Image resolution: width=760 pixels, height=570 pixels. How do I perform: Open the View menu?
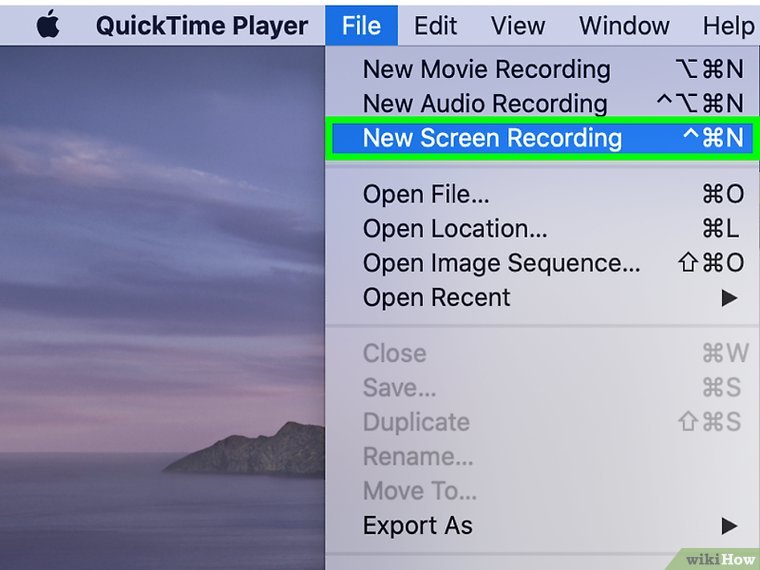point(518,26)
